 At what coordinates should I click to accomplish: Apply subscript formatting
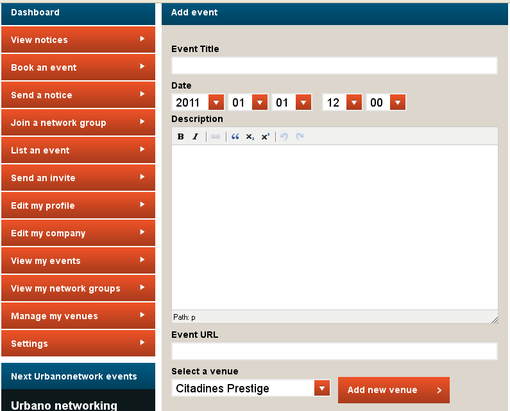tap(250, 136)
